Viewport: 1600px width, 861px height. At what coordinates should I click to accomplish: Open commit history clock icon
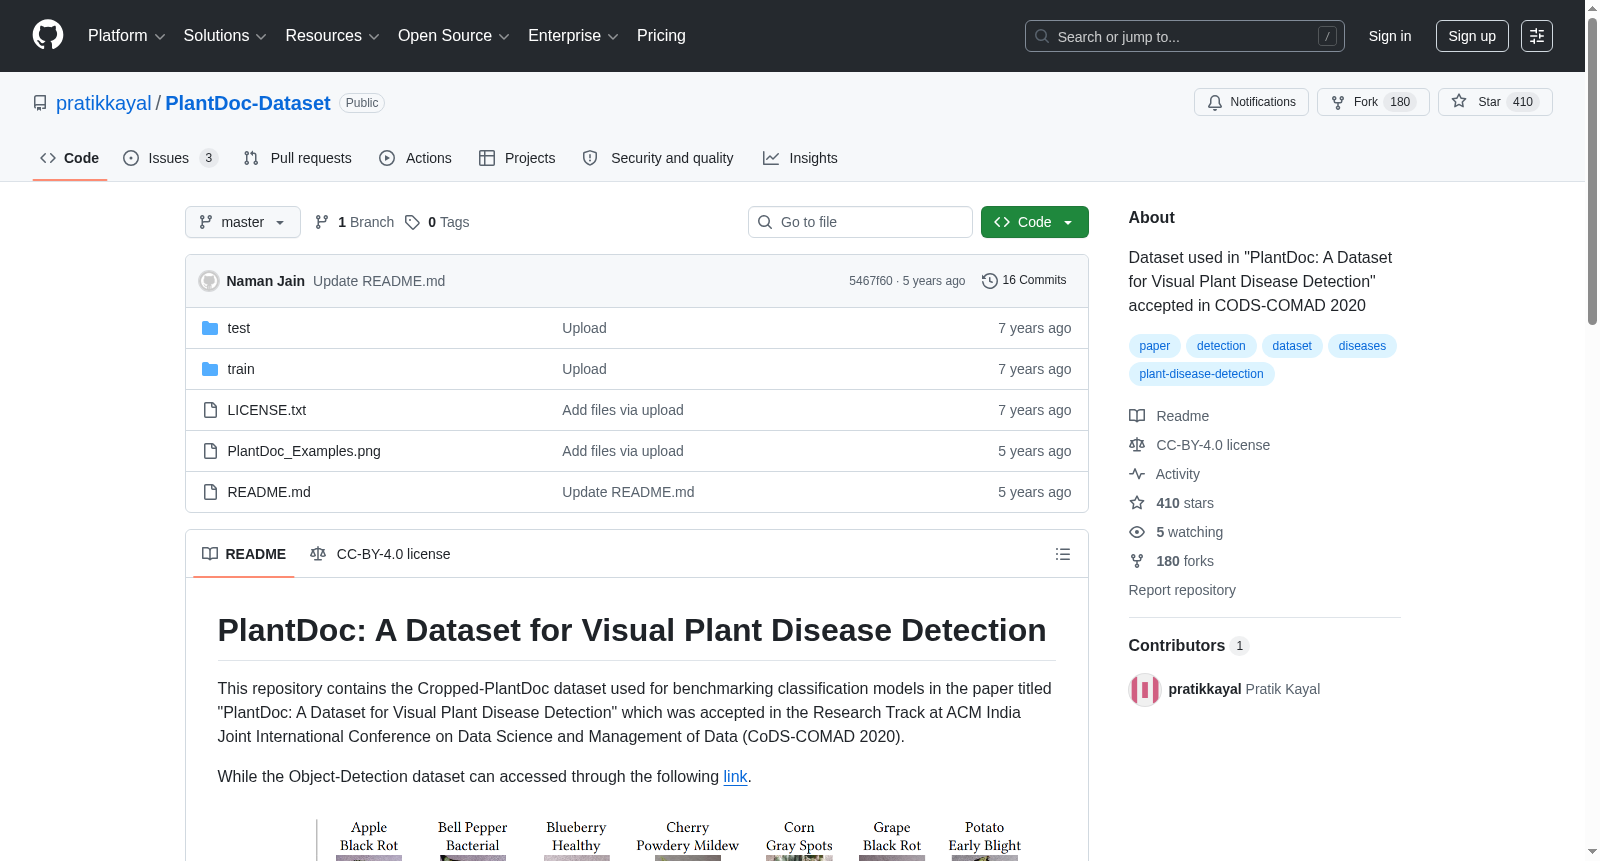[x=990, y=281]
